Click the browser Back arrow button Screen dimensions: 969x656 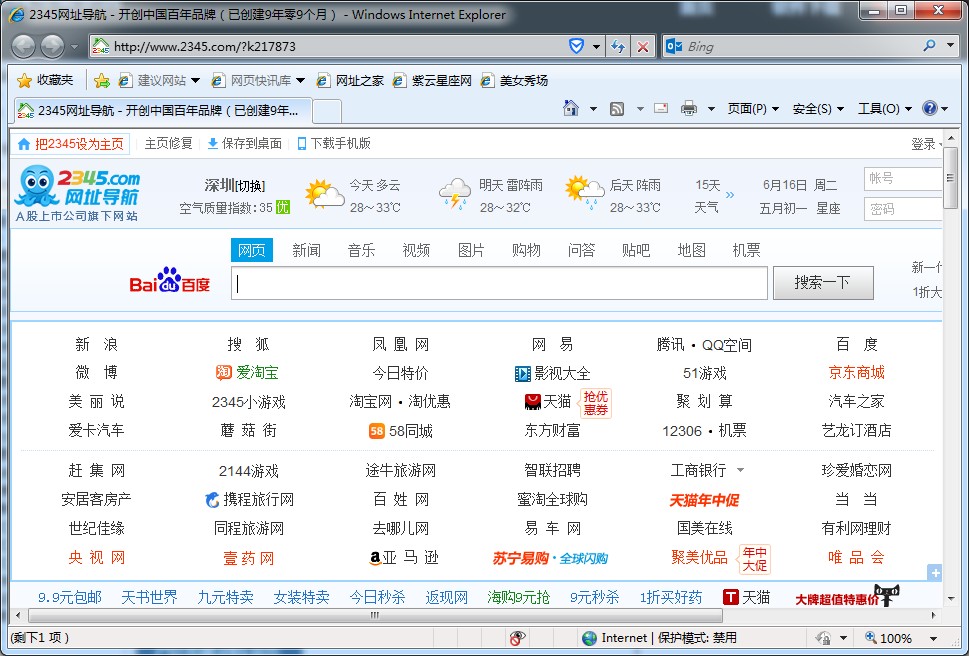[23, 46]
